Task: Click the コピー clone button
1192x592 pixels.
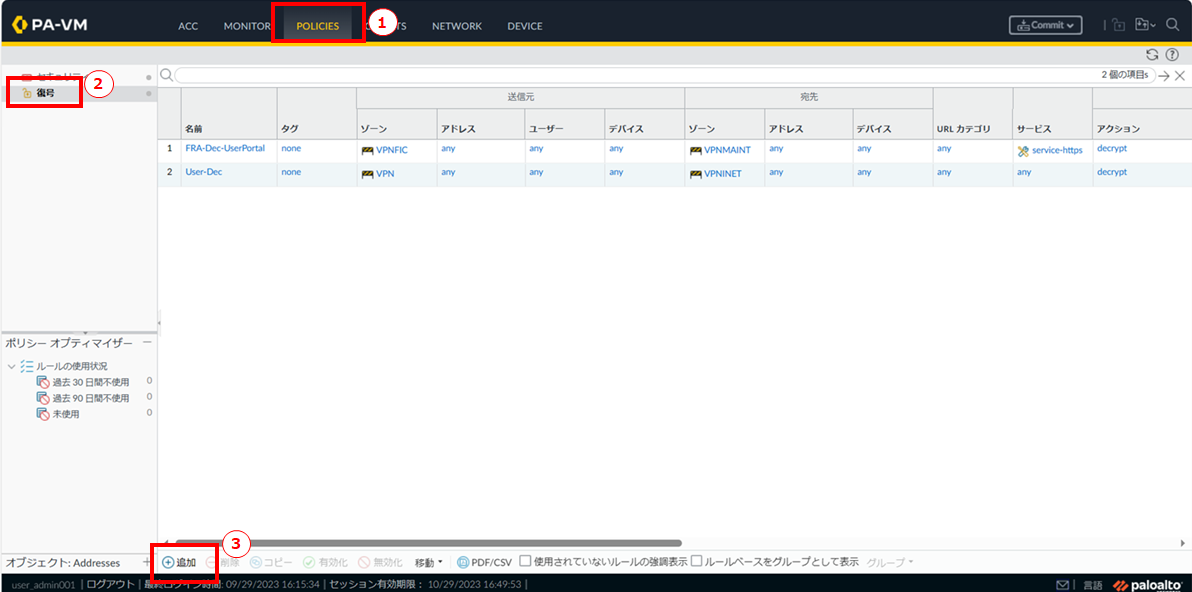Action: click(x=271, y=562)
